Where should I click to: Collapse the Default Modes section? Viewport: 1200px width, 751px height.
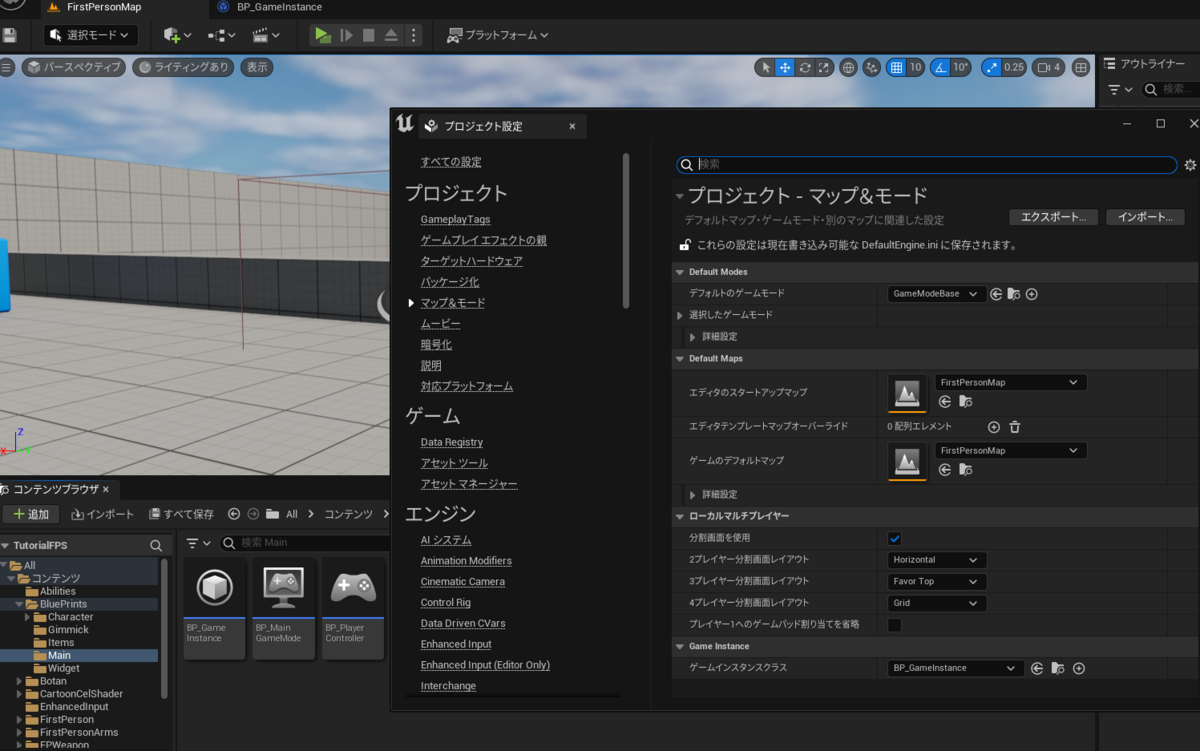click(x=680, y=272)
